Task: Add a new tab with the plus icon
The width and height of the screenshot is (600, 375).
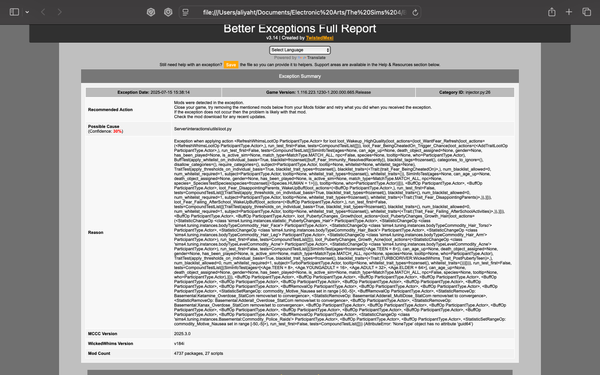Action: (569, 12)
